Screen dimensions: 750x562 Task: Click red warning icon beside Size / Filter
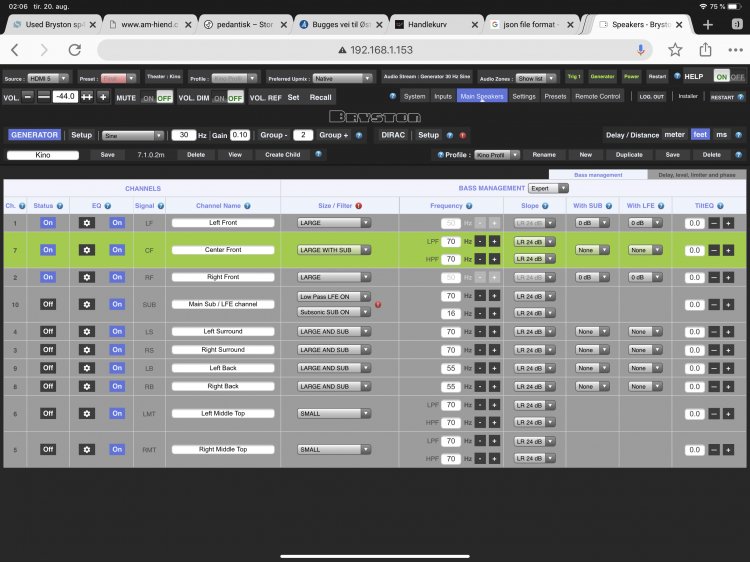(359, 206)
